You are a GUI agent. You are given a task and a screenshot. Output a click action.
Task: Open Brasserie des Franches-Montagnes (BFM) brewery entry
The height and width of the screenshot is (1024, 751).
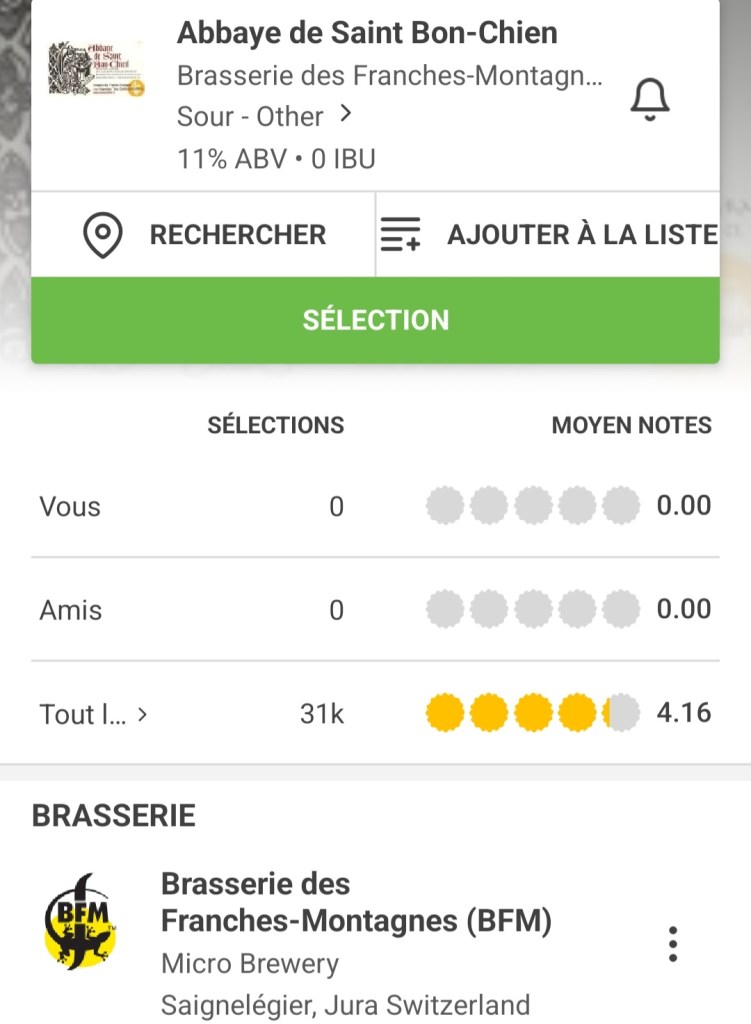click(356, 902)
